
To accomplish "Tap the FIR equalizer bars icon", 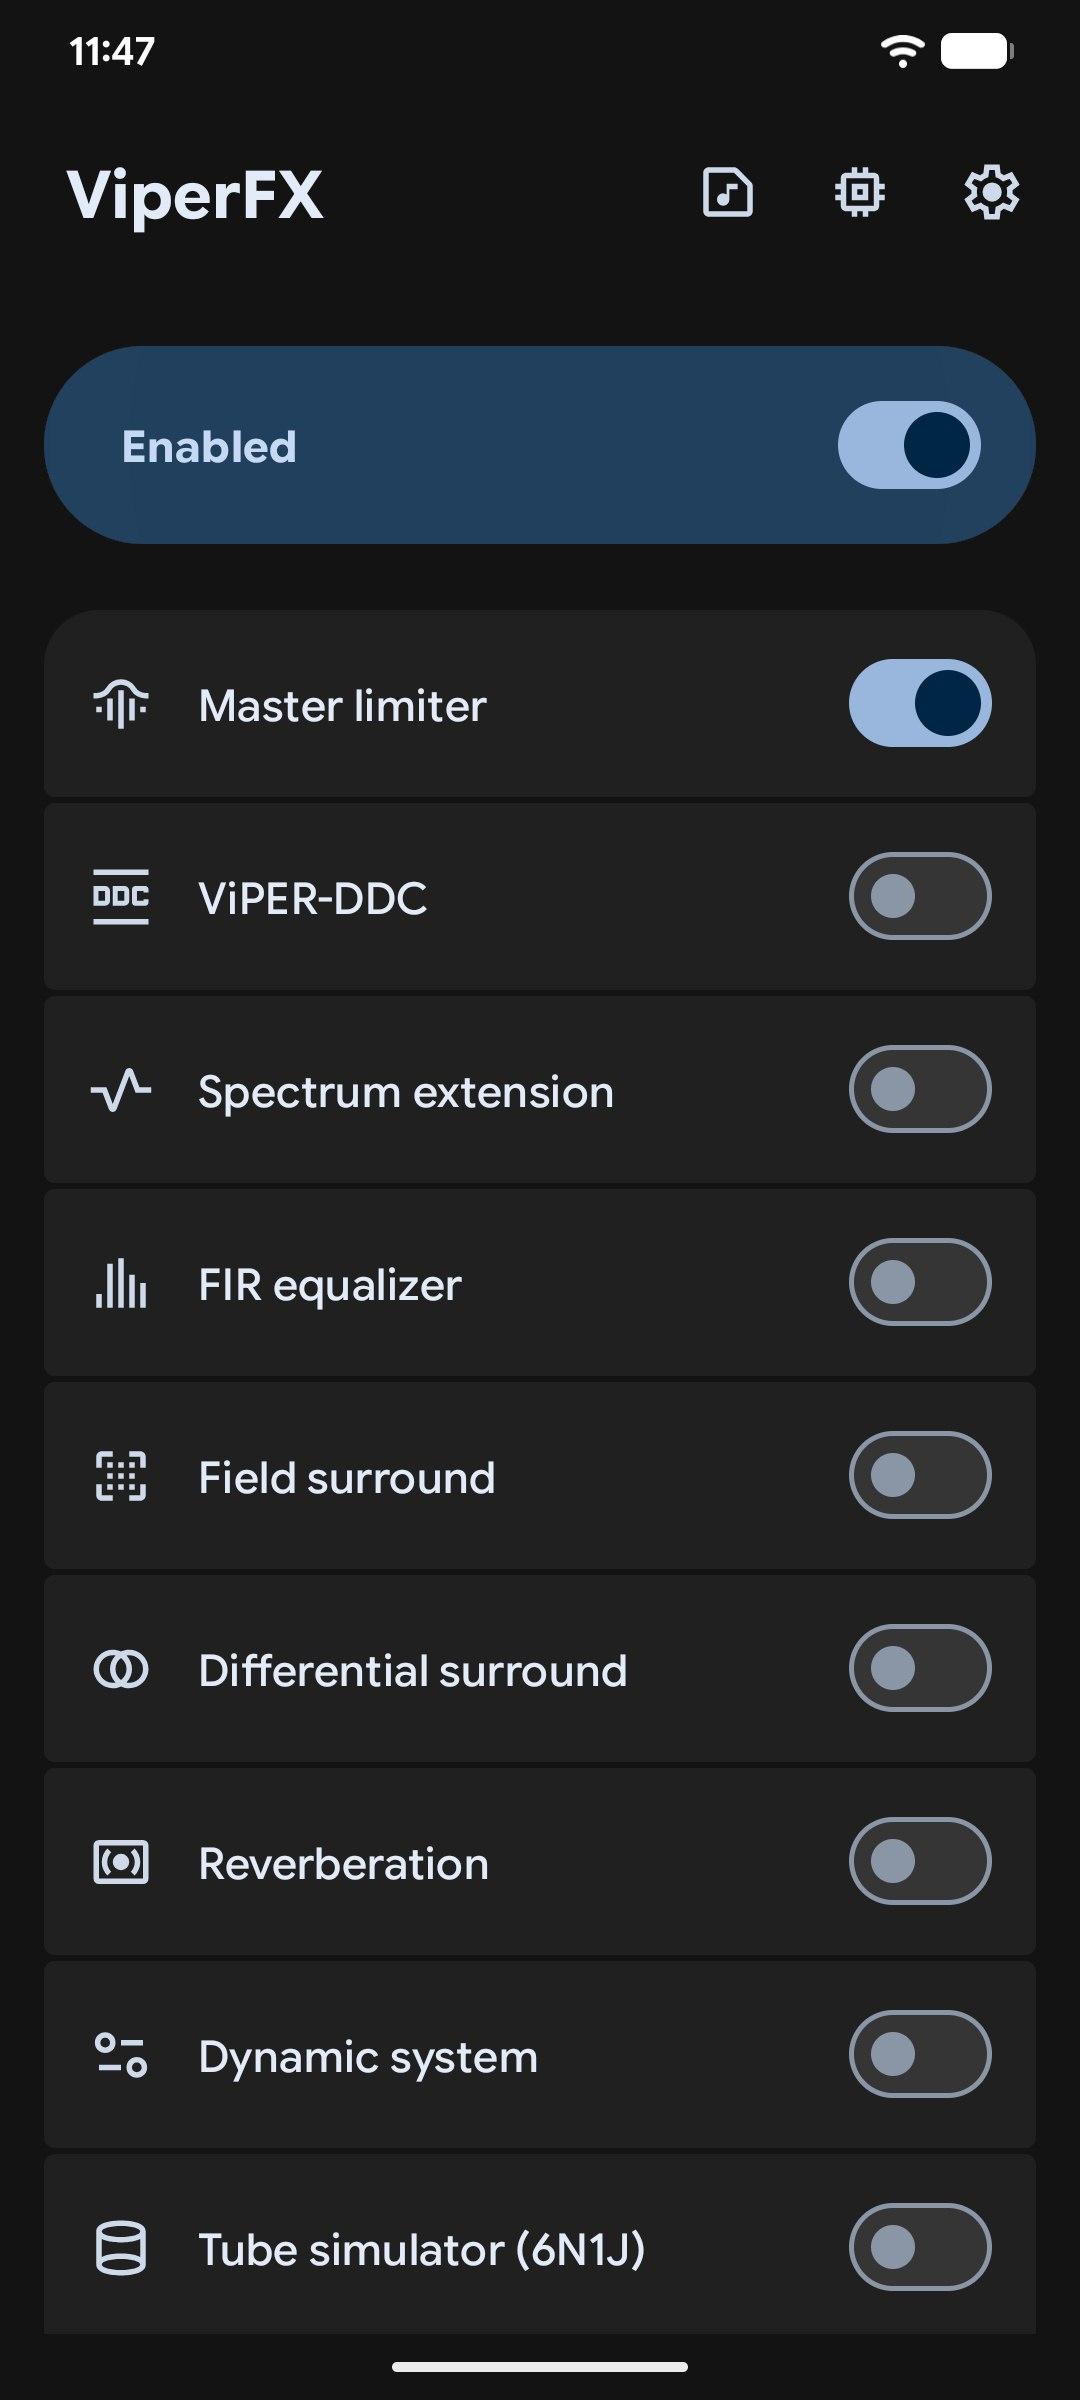I will 121,1283.
